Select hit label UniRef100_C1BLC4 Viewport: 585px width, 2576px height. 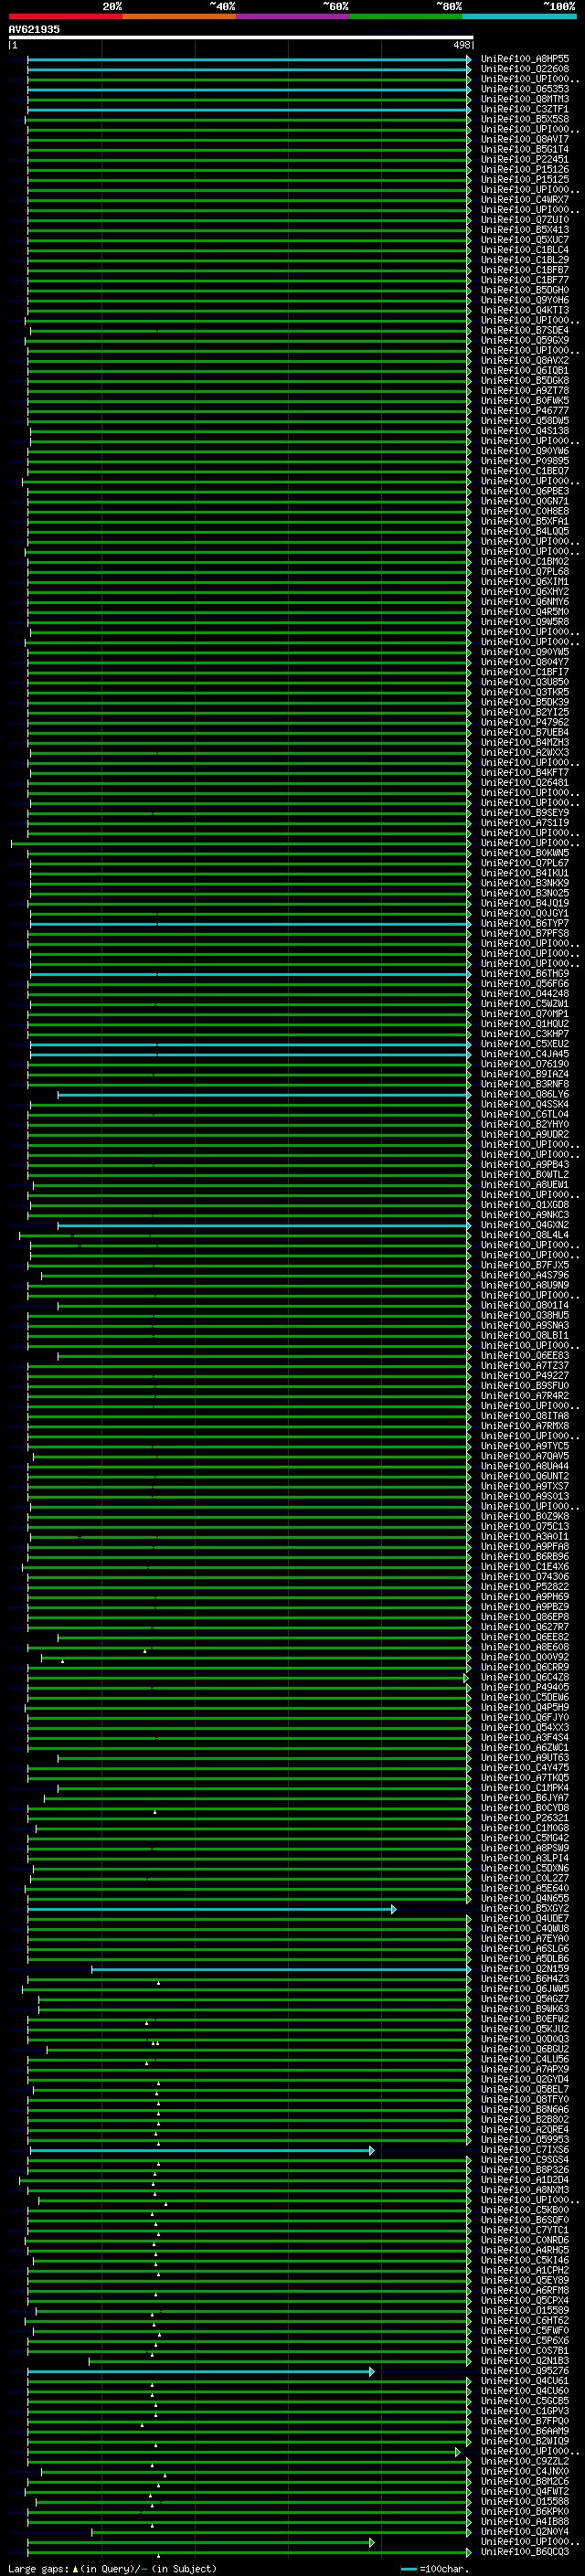(525, 250)
